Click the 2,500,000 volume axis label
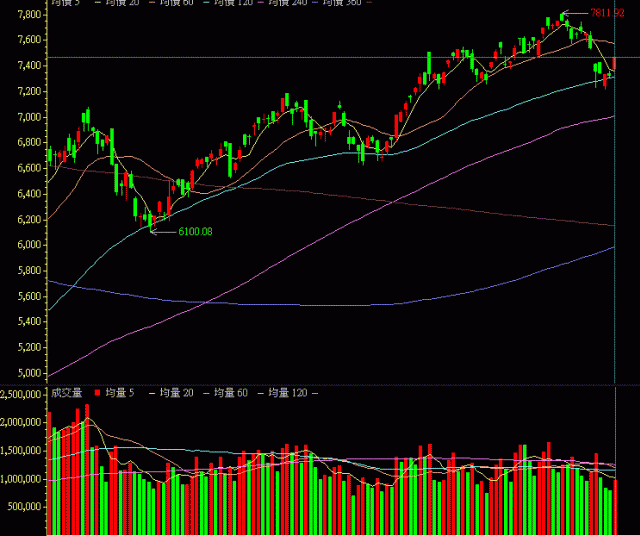640x536 pixels. [x=20, y=394]
